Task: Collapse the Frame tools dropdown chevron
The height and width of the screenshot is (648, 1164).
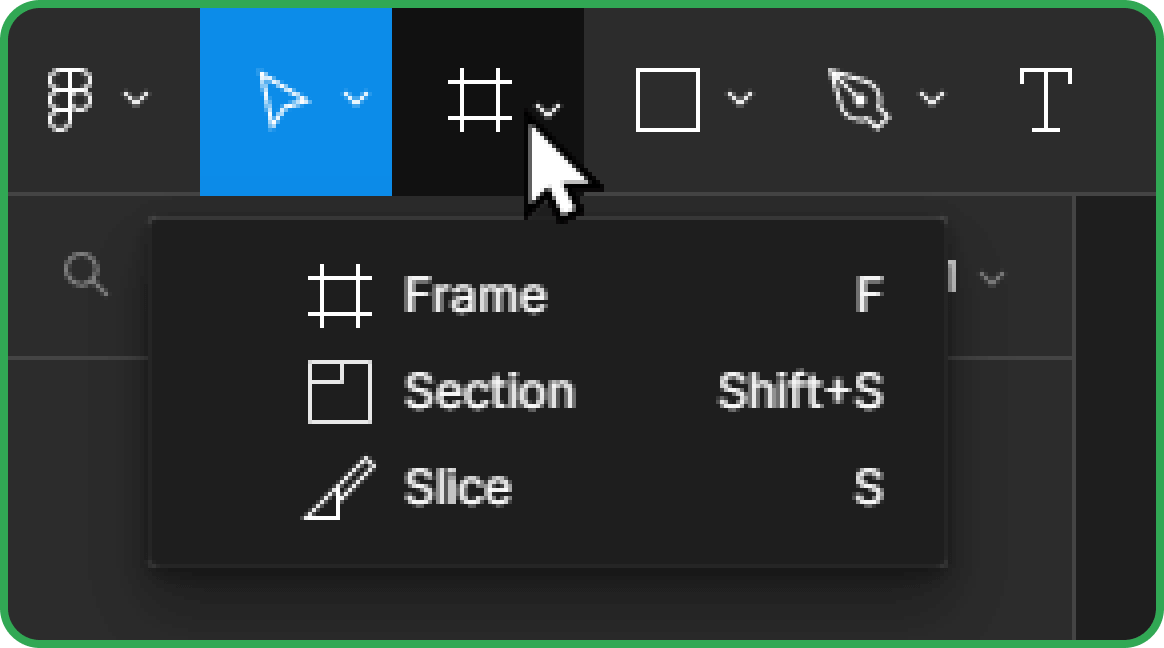Action: click(x=548, y=111)
